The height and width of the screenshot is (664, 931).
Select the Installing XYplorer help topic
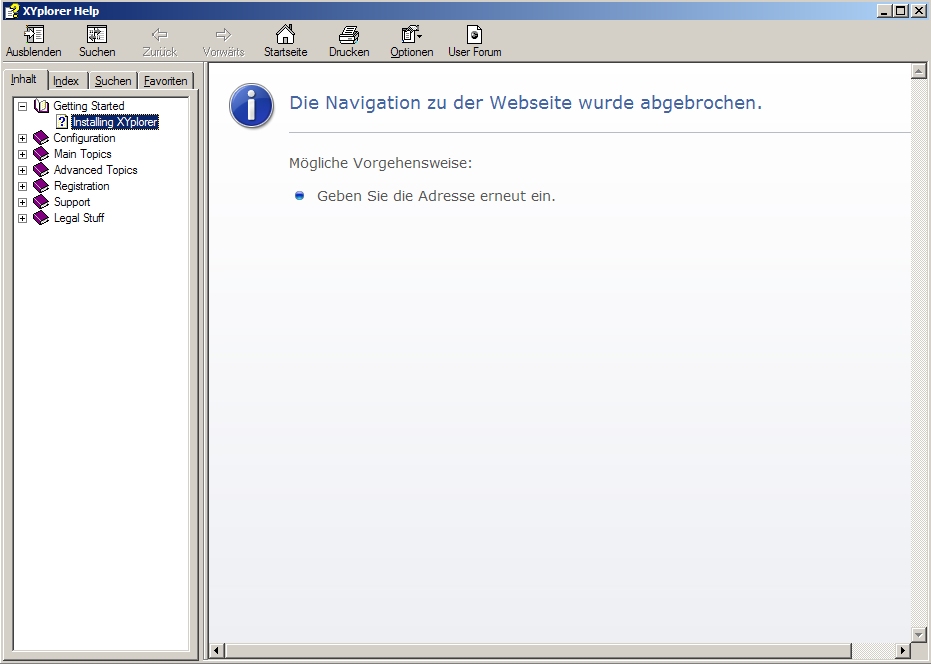point(114,121)
